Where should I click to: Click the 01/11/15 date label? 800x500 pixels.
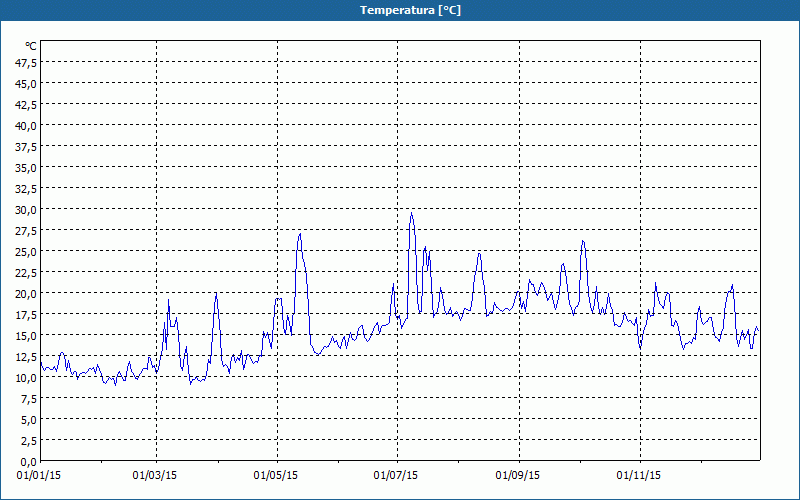[x=638, y=476]
